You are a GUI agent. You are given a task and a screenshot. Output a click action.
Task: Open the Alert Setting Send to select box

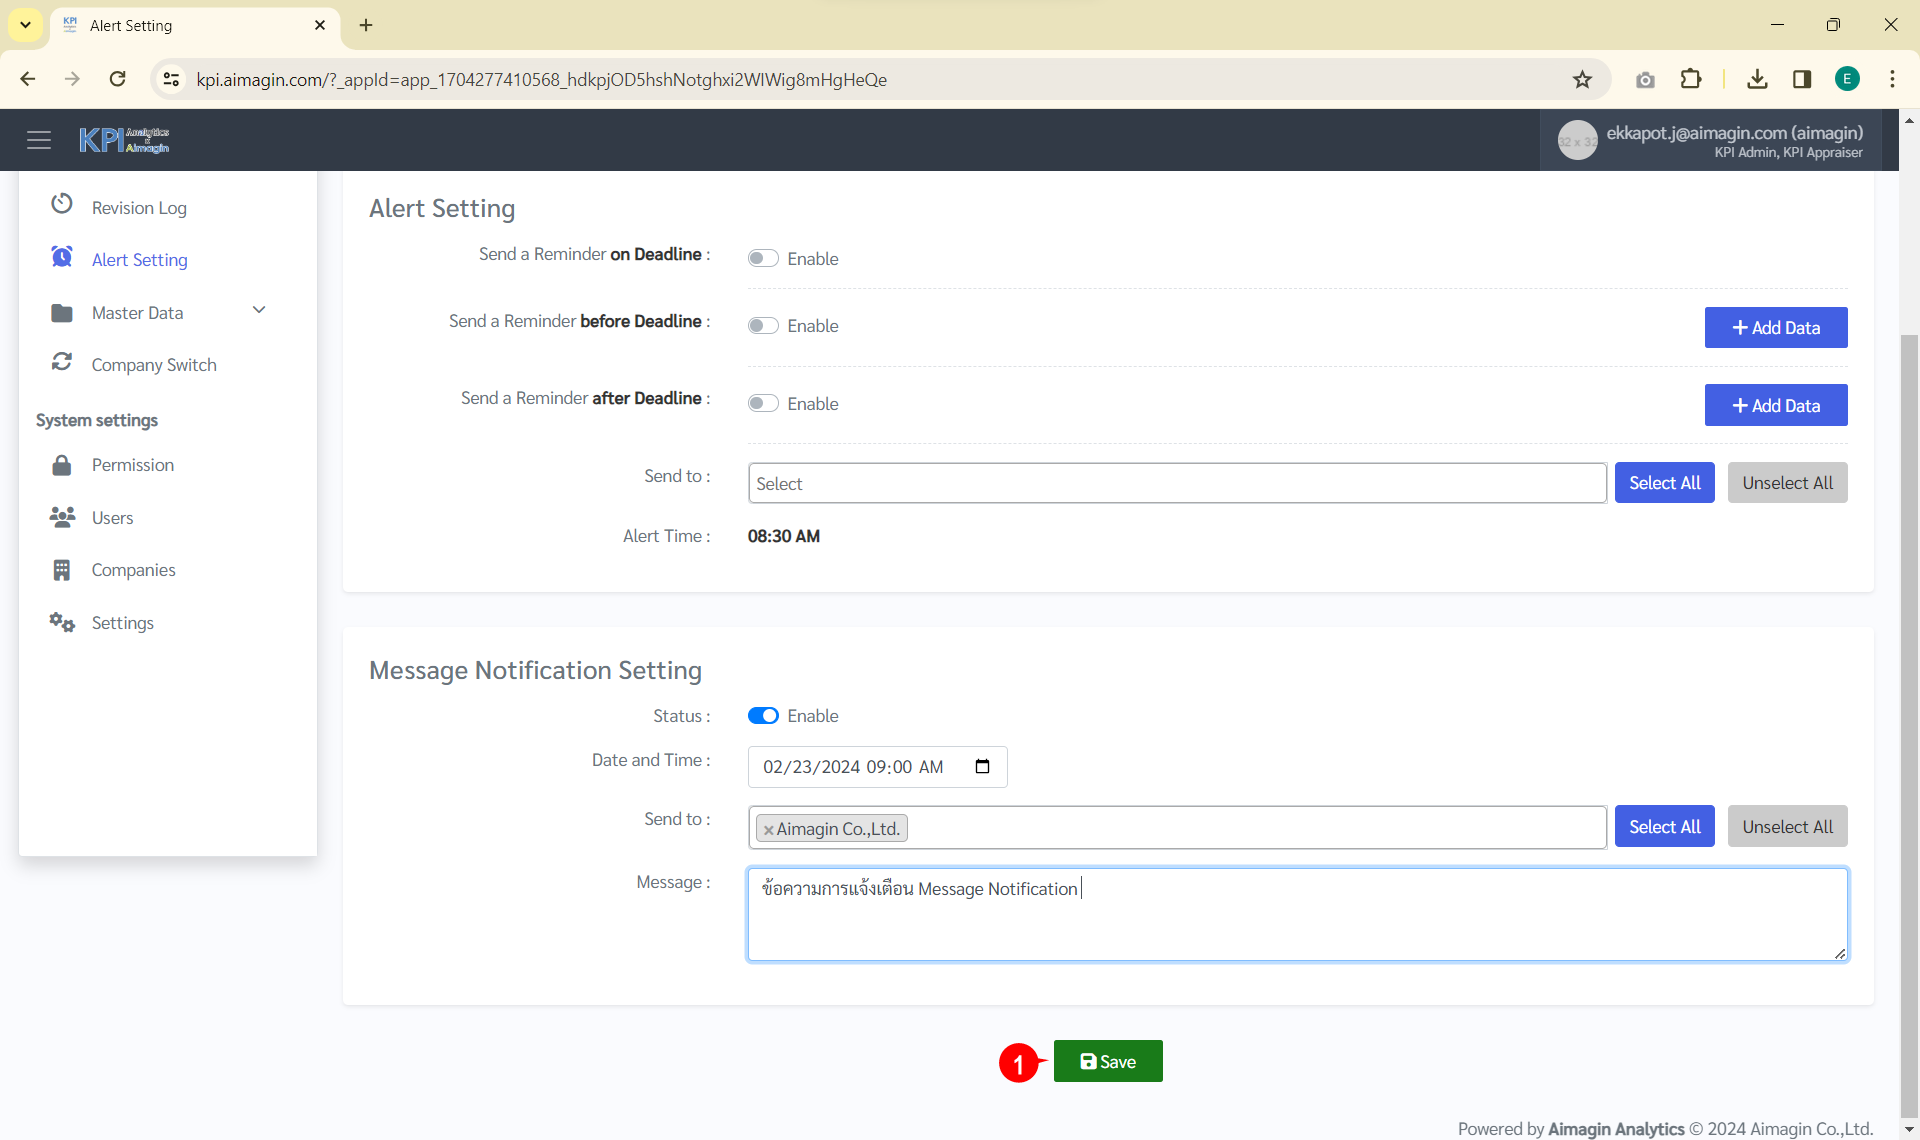[1176, 483]
